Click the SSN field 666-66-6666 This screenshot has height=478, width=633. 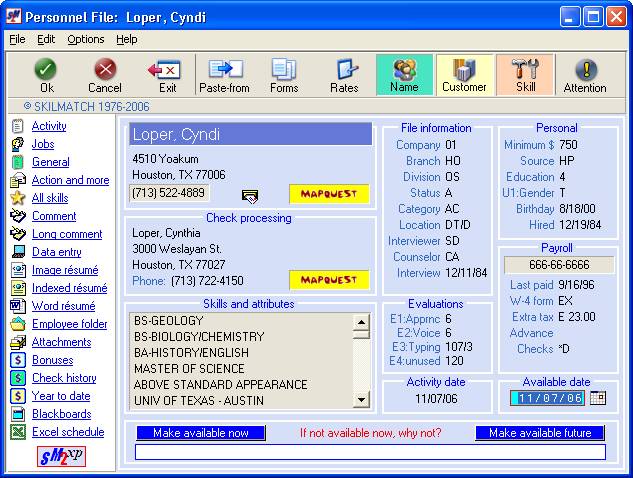click(x=559, y=265)
